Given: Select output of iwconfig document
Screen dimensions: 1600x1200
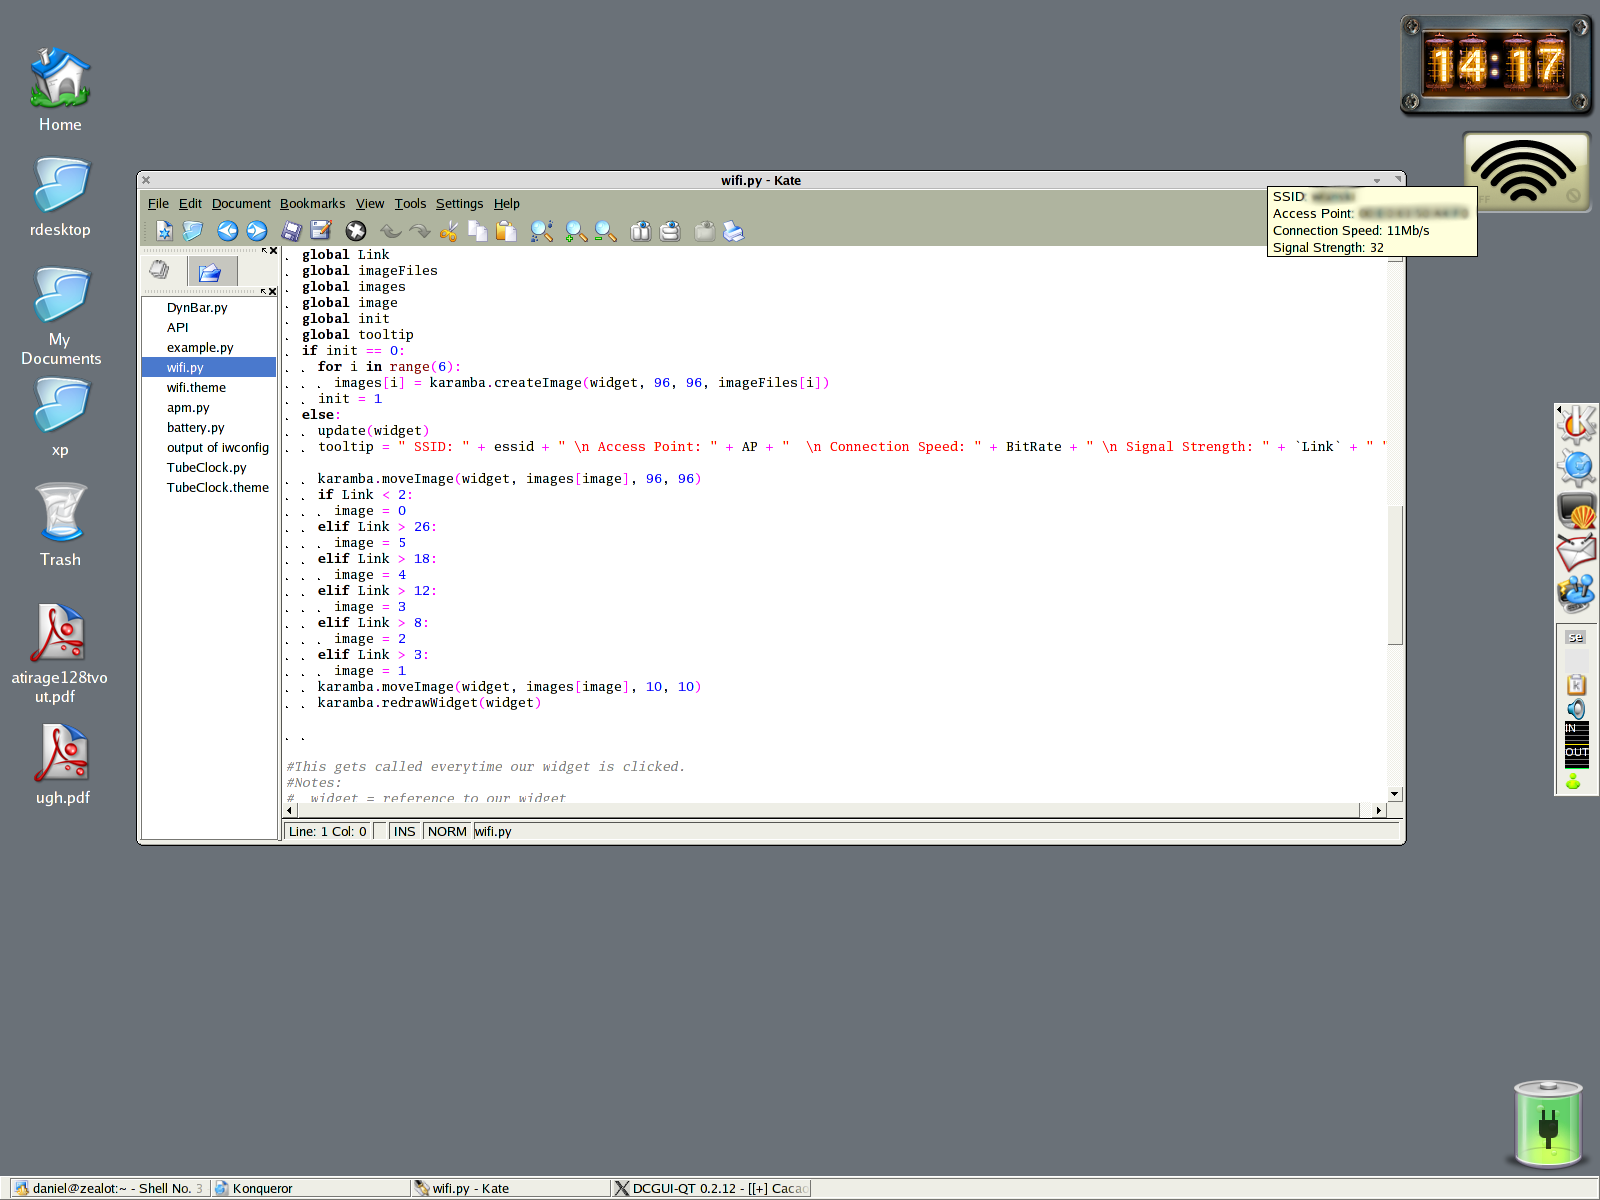Looking at the screenshot, I should [209, 448].
